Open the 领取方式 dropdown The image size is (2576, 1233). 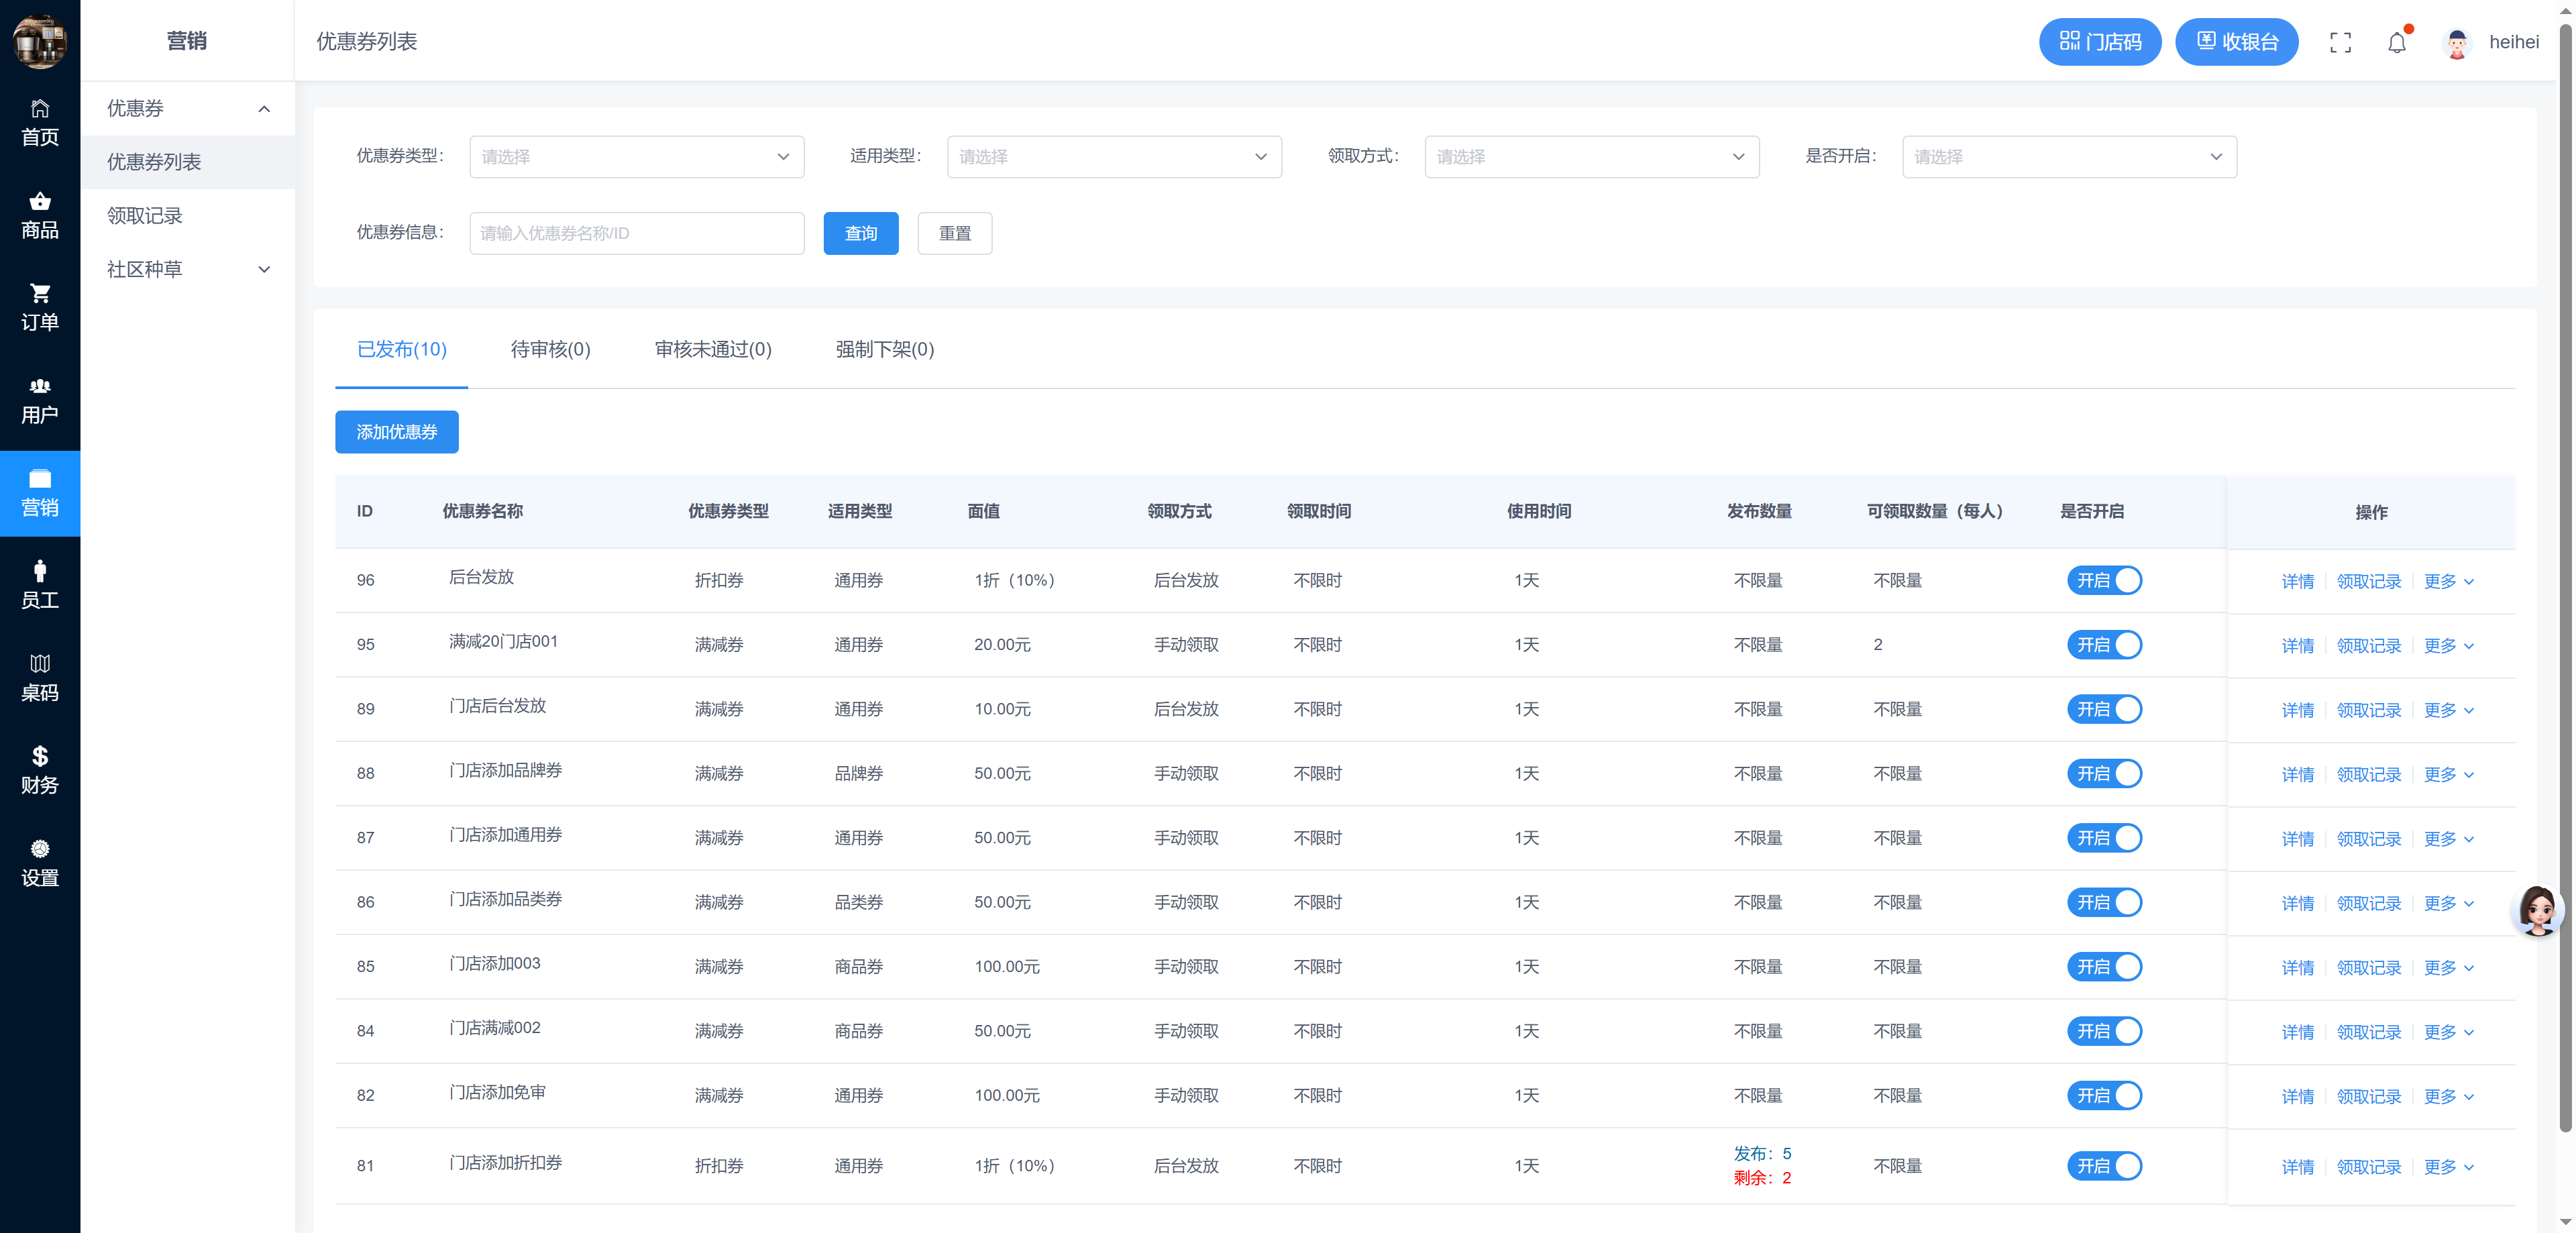(1591, 157)
